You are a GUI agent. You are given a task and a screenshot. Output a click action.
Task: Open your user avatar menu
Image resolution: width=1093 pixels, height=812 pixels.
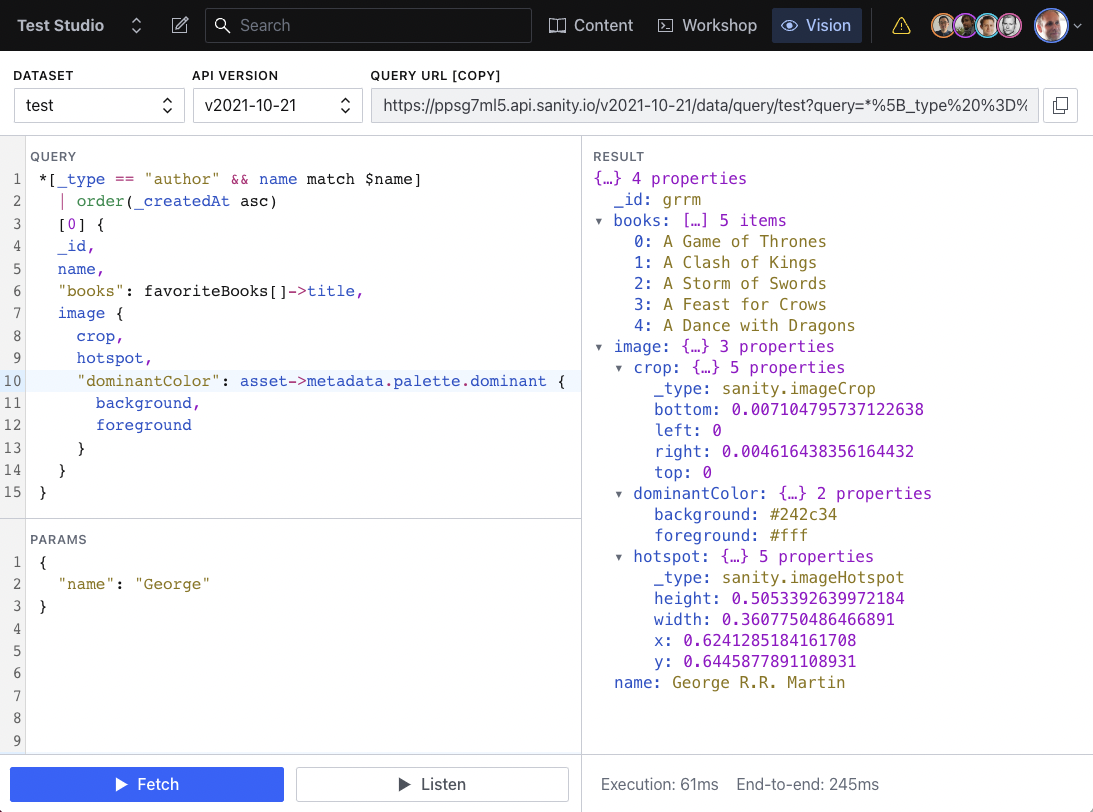point(1051,25)
